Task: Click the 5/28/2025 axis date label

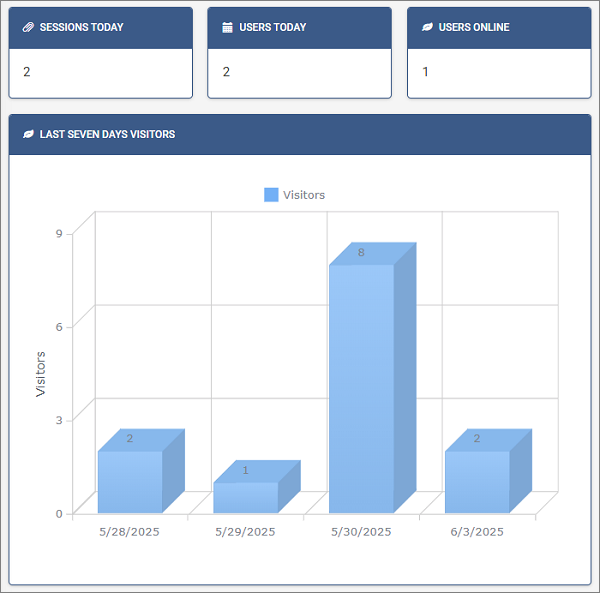Action: click(129, 532)
